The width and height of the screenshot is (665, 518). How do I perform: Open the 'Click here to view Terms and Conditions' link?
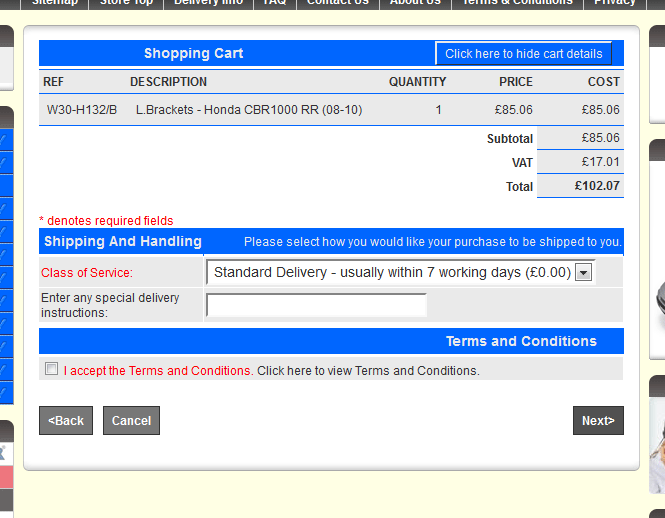tap(368, 371)
